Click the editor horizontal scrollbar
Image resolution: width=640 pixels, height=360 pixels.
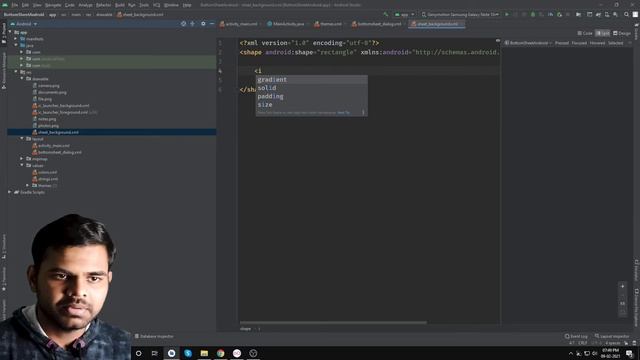[333, 322]
